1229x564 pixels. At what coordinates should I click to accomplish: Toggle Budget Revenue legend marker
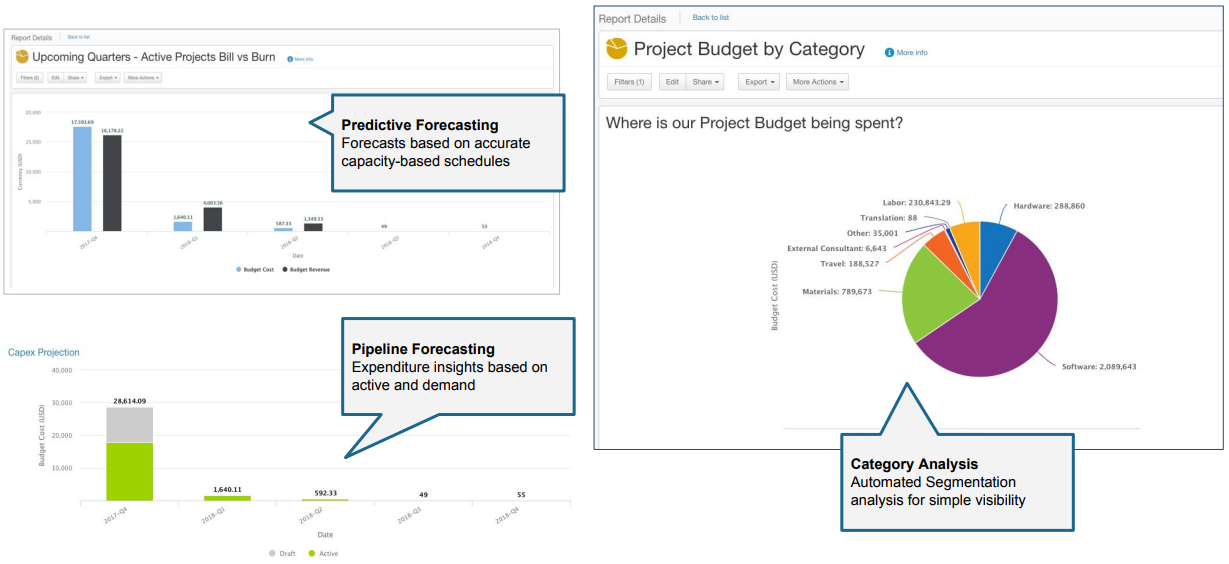tap(285, 269)
